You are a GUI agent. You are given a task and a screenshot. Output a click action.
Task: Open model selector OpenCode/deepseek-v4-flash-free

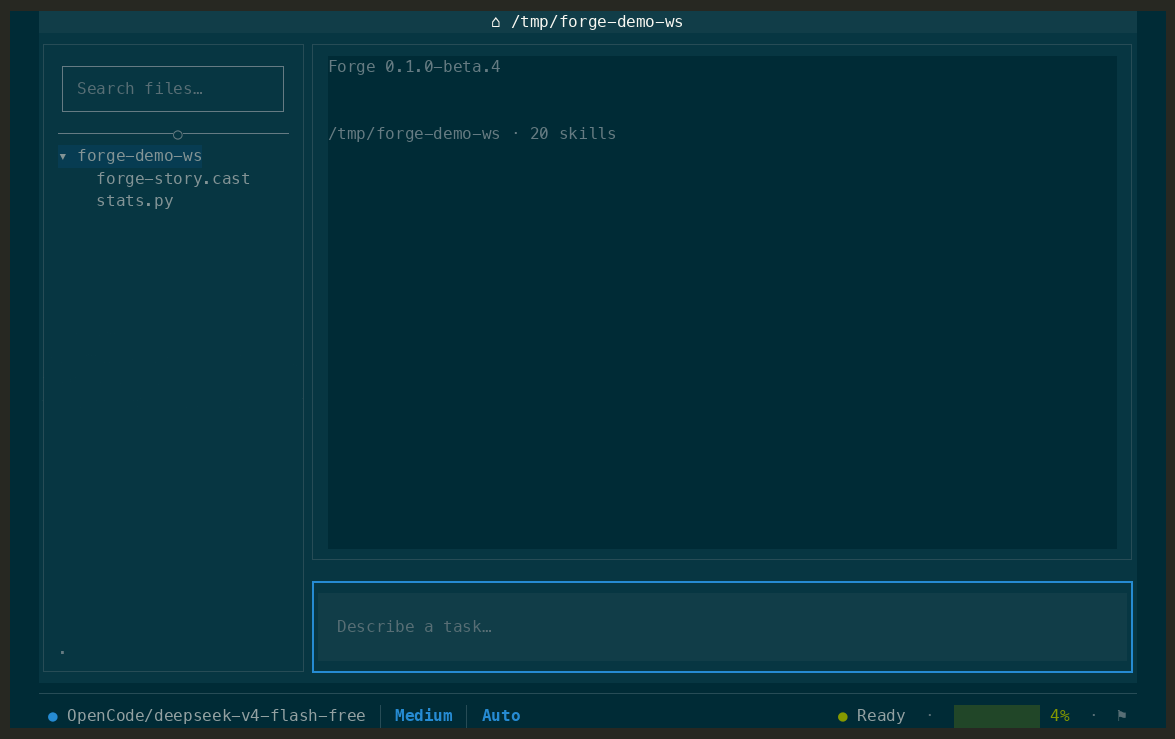point(216,716)
